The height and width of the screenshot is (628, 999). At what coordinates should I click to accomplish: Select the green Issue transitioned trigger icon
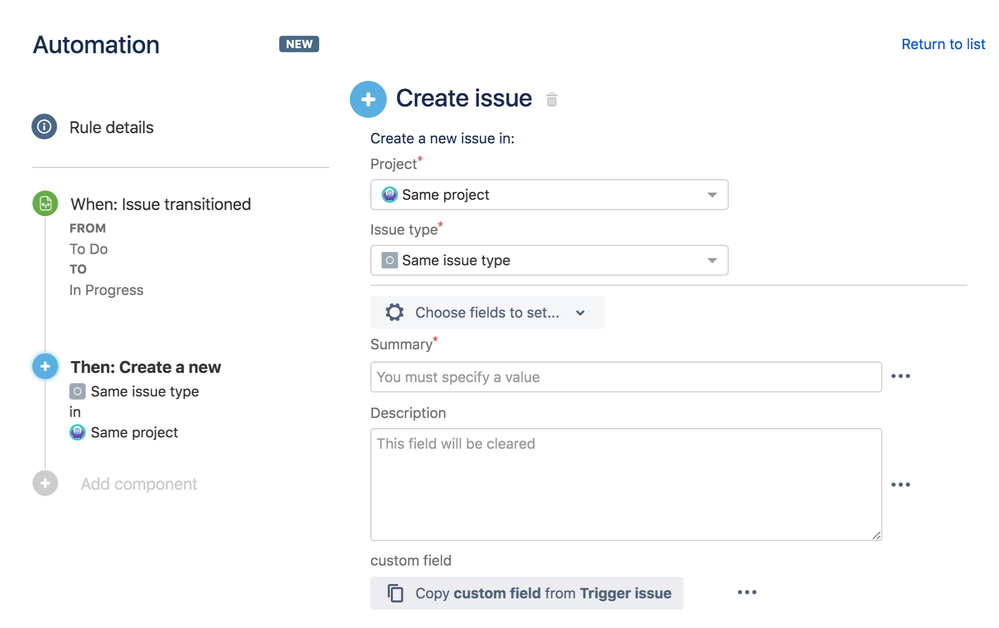click(x=45, y=203)
